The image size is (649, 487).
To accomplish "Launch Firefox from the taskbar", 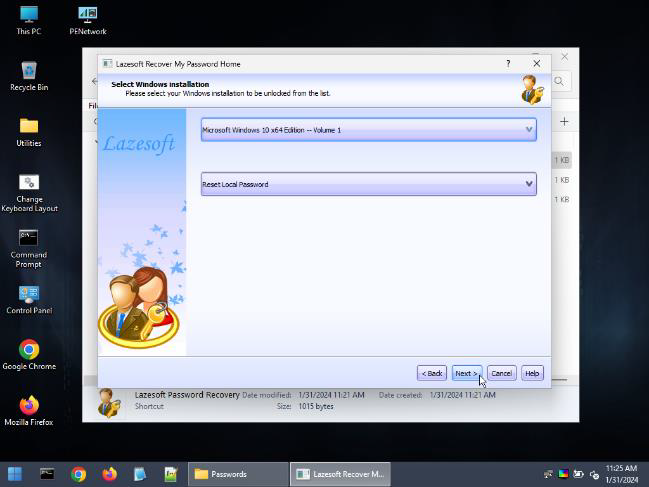I will pyautogui.click(x=109, y=474).
